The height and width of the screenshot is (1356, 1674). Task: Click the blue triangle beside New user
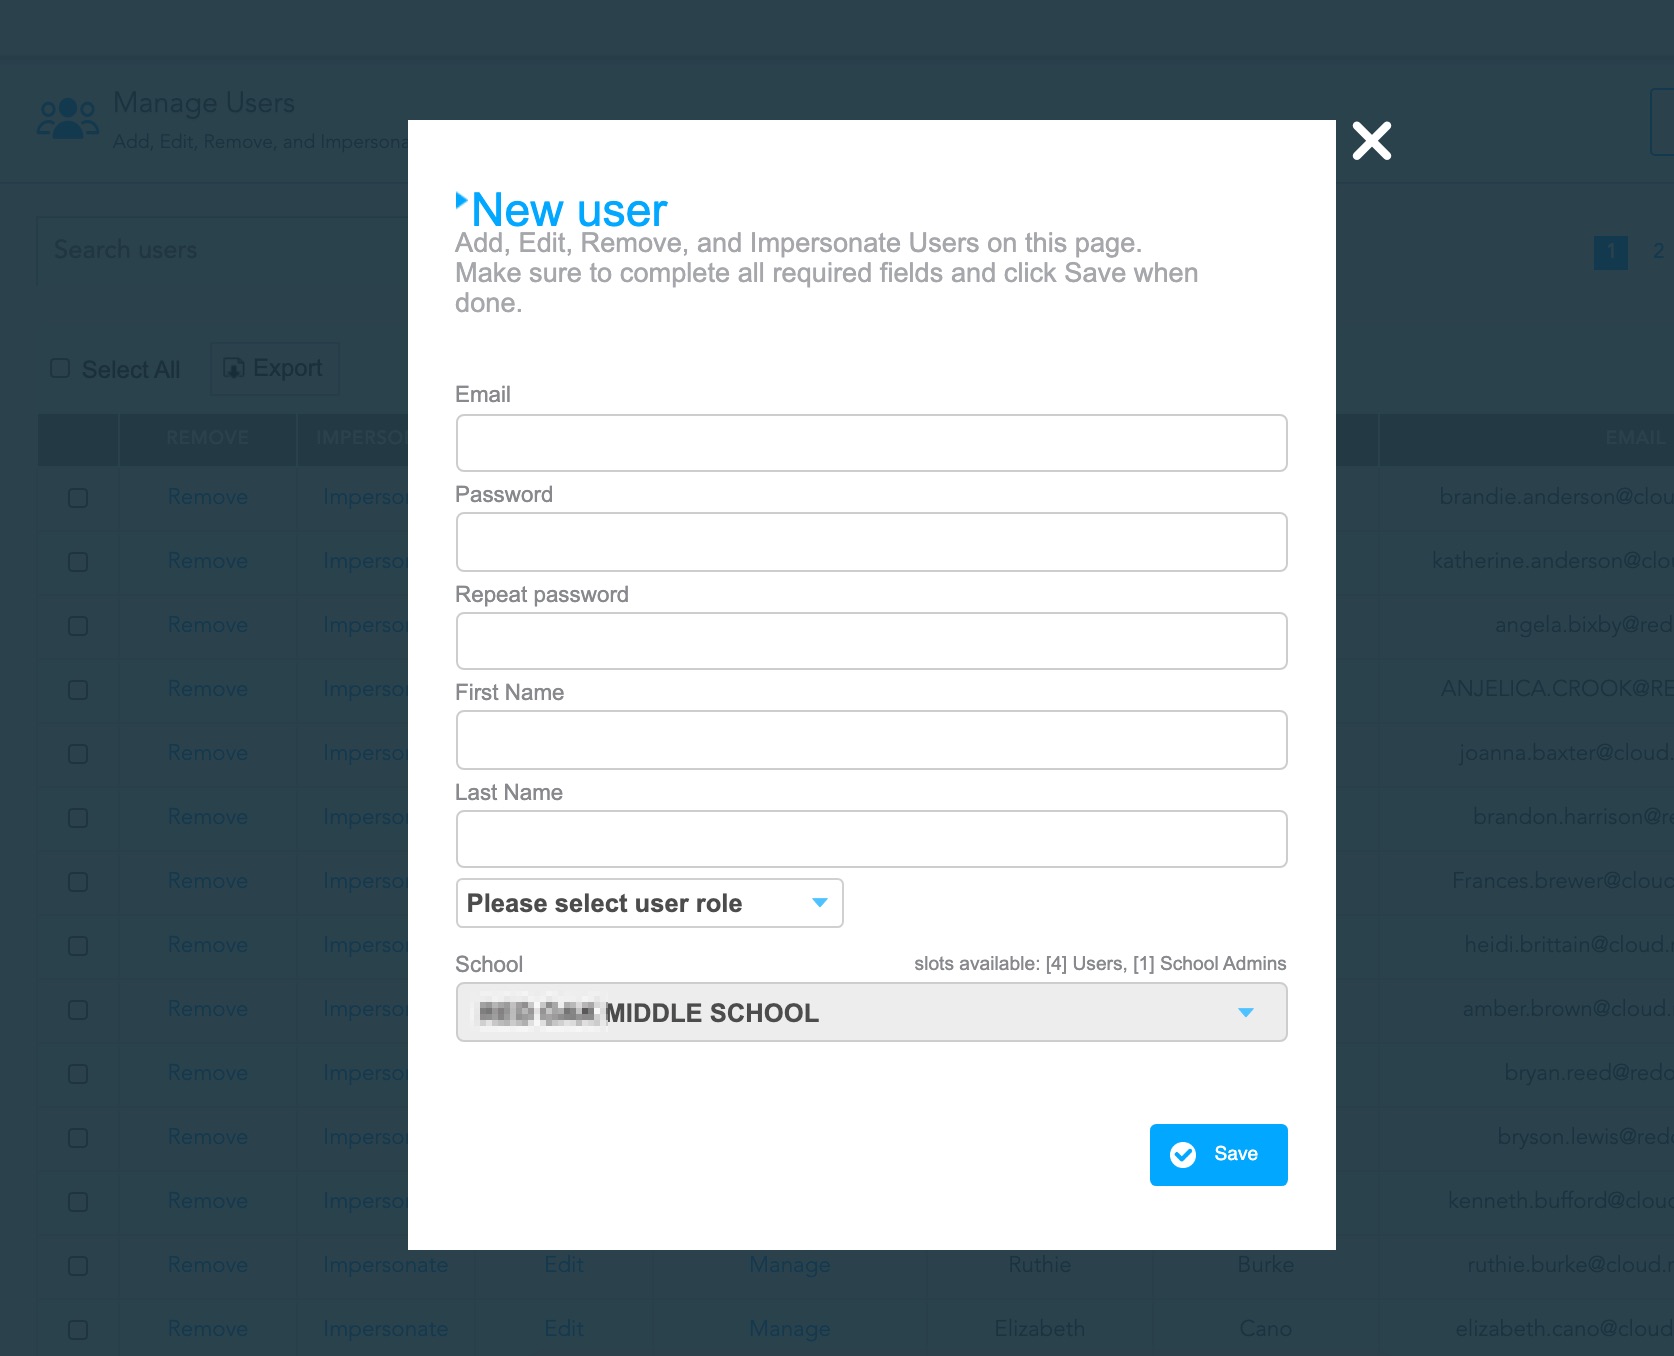pyautogui.click(x=461, y=200)
